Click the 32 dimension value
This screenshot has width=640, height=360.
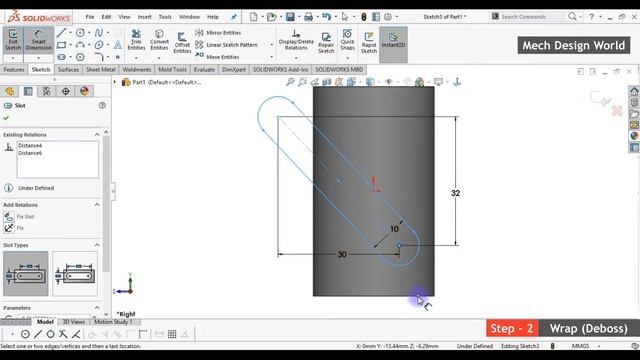point(456,193)
